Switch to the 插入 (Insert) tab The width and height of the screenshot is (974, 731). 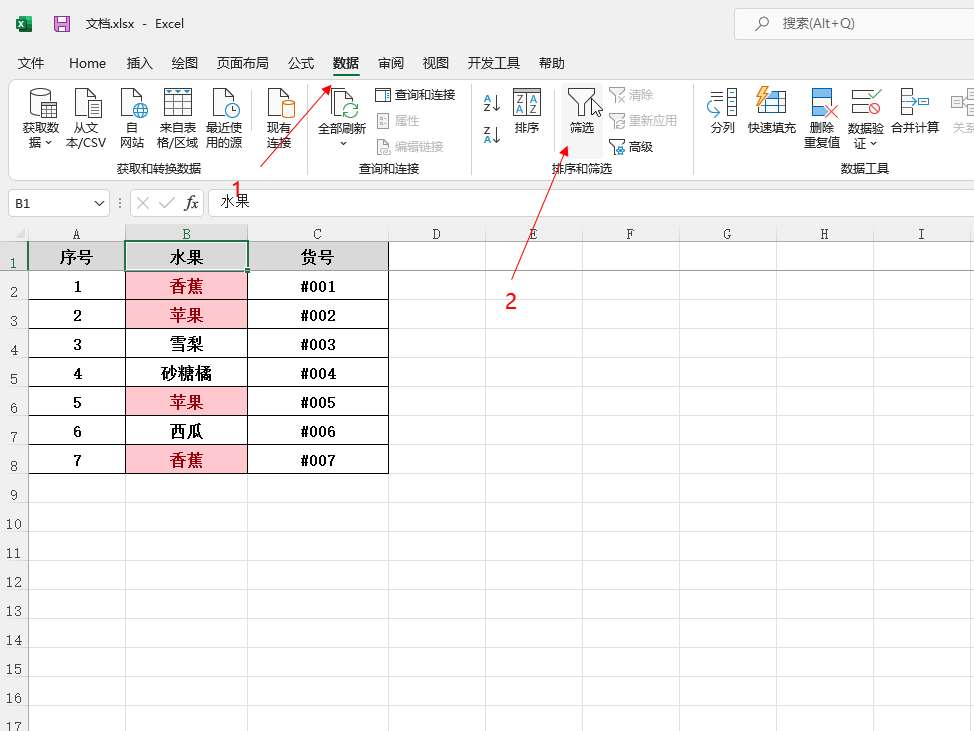140,63
